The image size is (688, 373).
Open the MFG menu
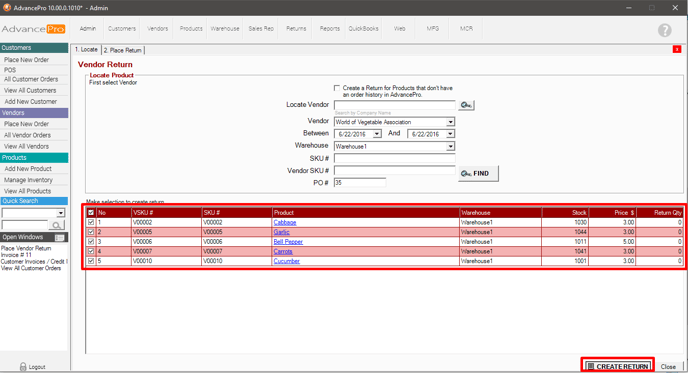[433, 29]
